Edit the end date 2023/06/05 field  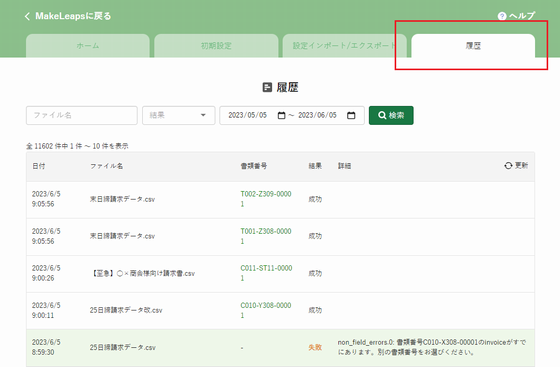(318, 115)
